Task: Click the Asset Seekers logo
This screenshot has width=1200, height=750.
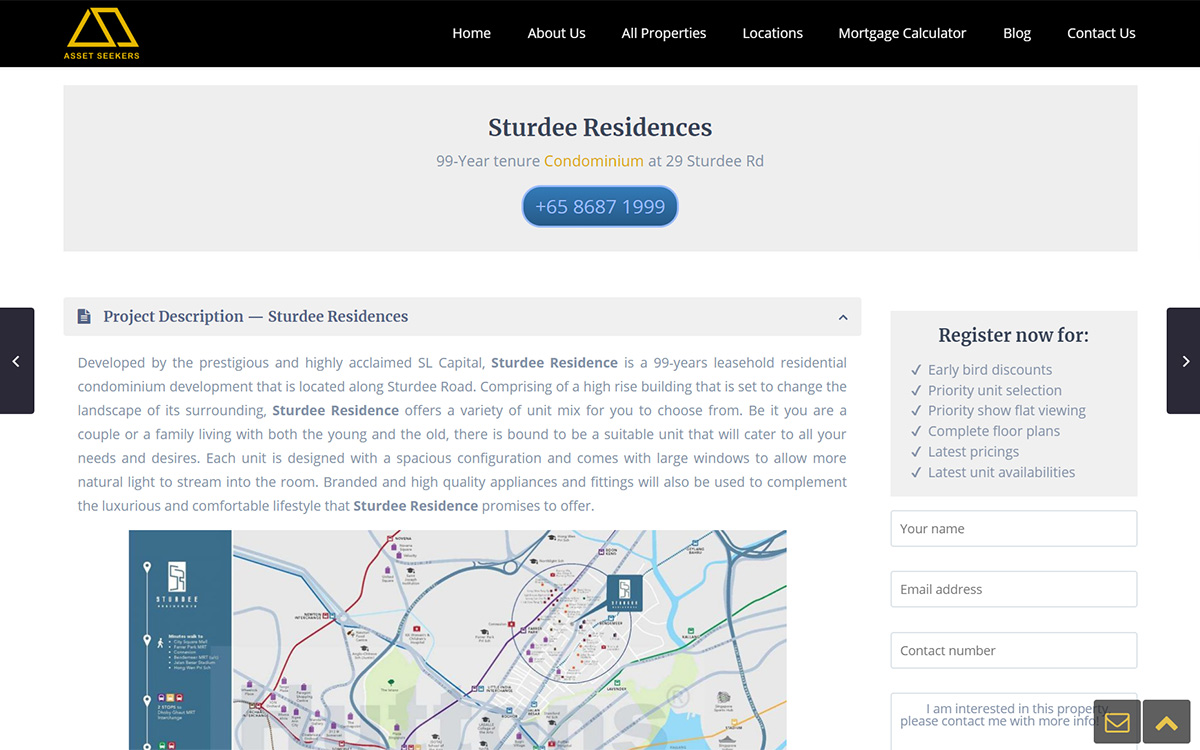Action: tap(102, 33)
